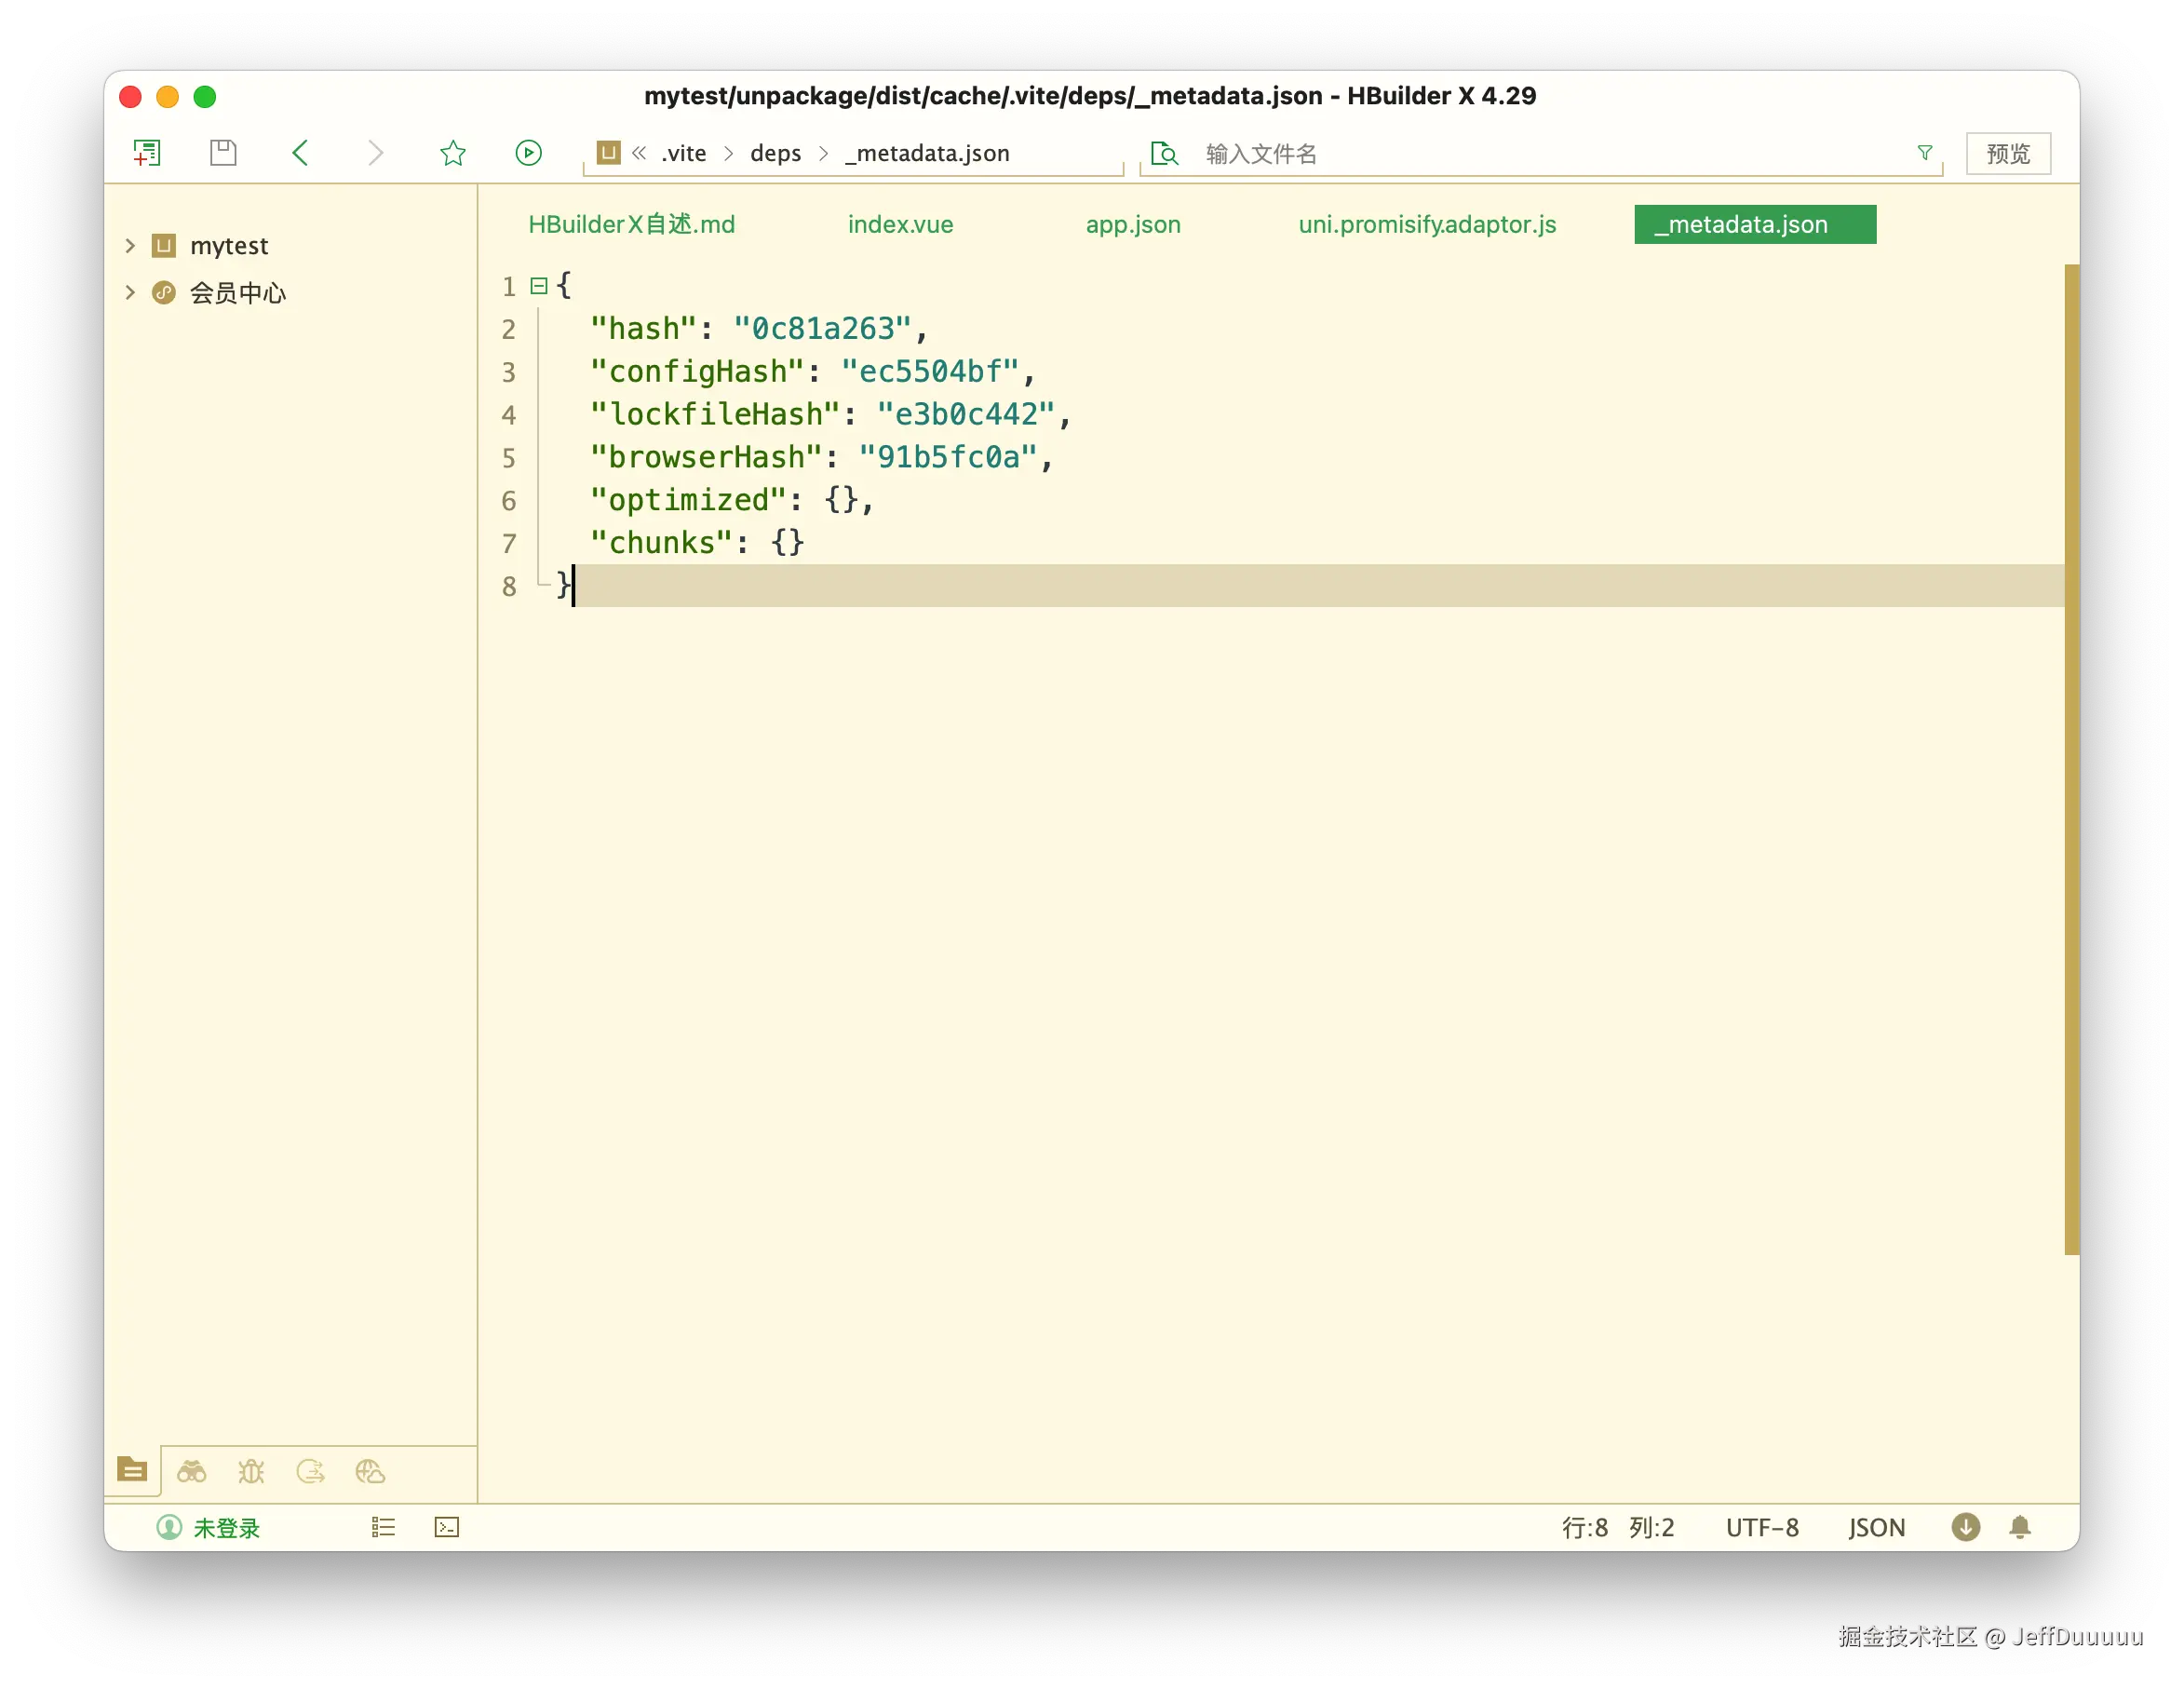Click the new file icon in toolbar
2184x1689 pixels.
tap(147, 153)
